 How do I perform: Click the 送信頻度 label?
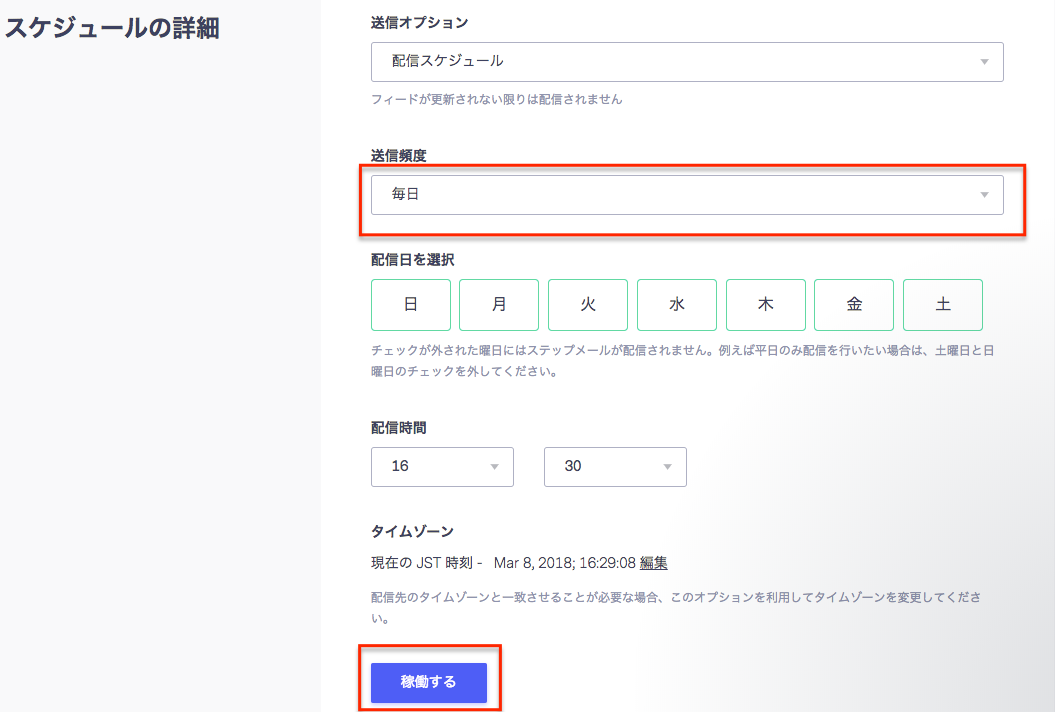click(x=398, y=155)
